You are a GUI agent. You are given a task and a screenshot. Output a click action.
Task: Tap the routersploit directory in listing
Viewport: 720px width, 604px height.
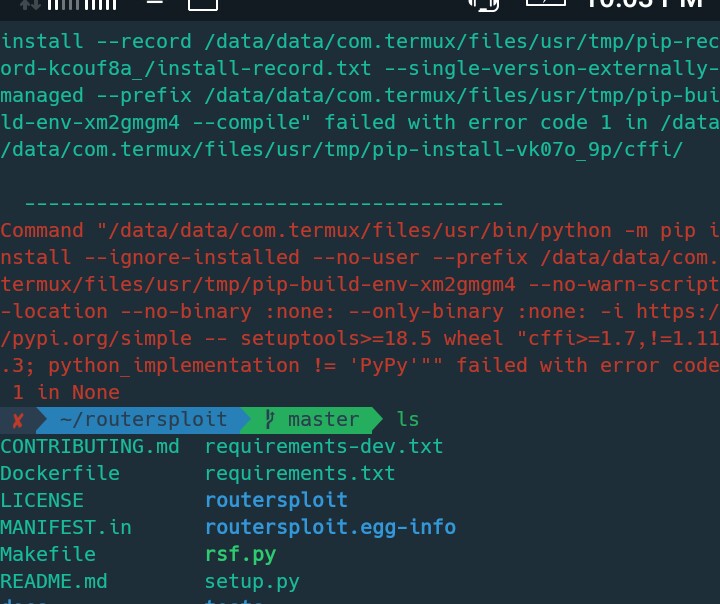276,500
